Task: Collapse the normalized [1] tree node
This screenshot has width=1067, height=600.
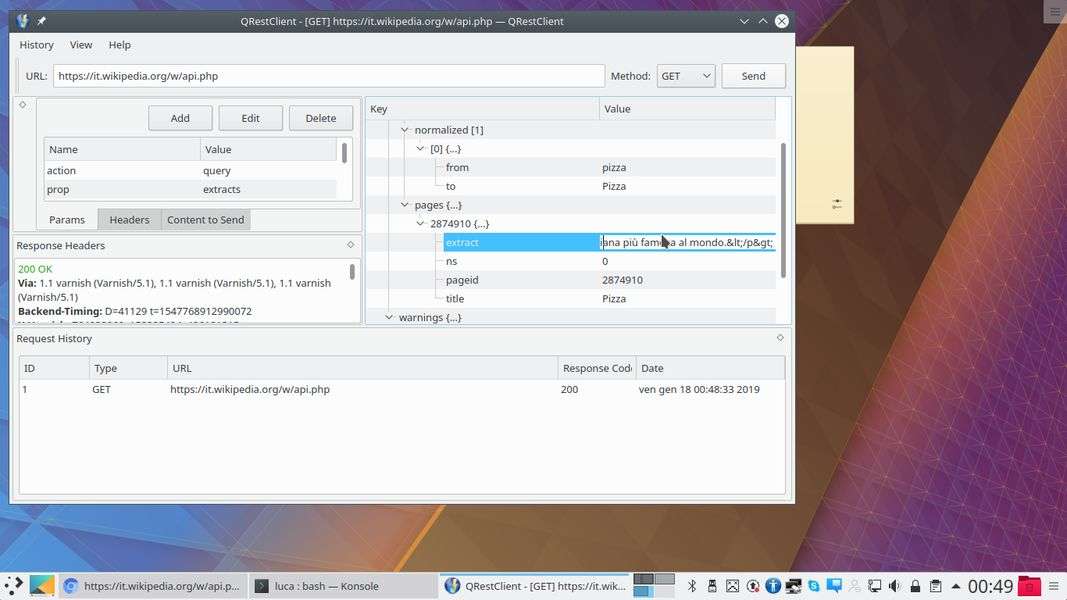Action: tap(405, 130)
